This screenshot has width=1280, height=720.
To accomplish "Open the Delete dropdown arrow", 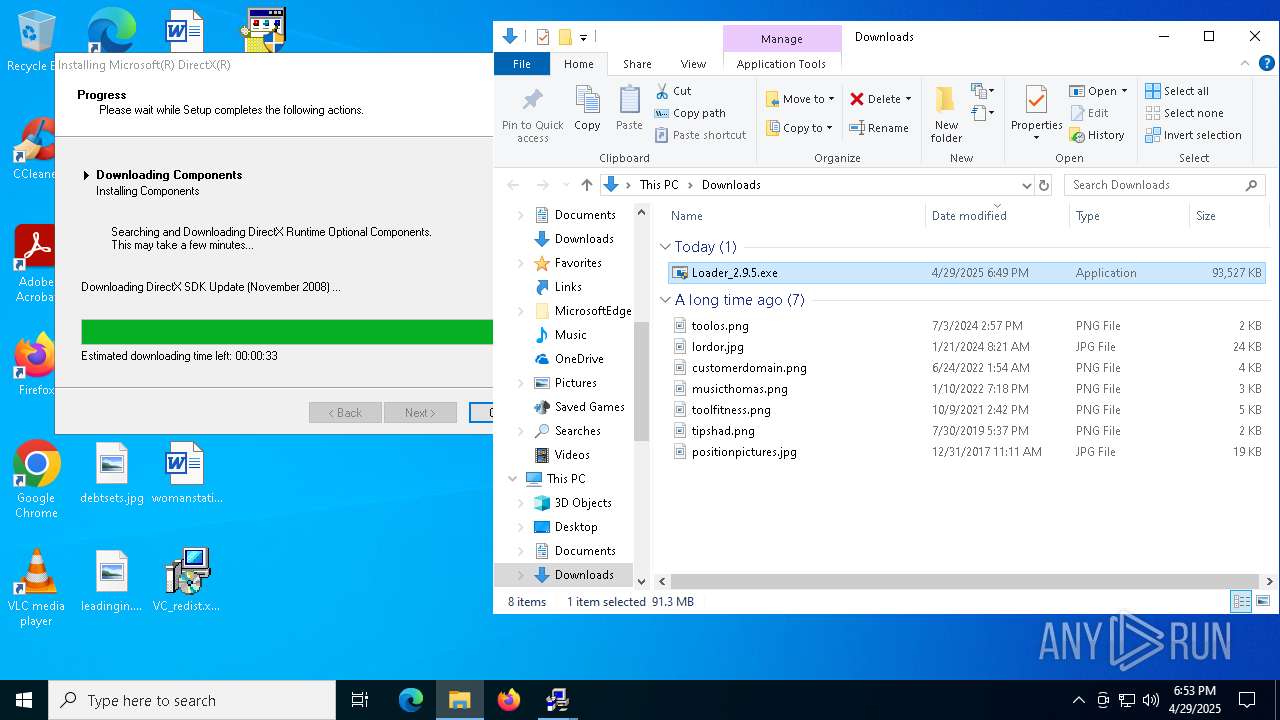I will click(908, 99).
